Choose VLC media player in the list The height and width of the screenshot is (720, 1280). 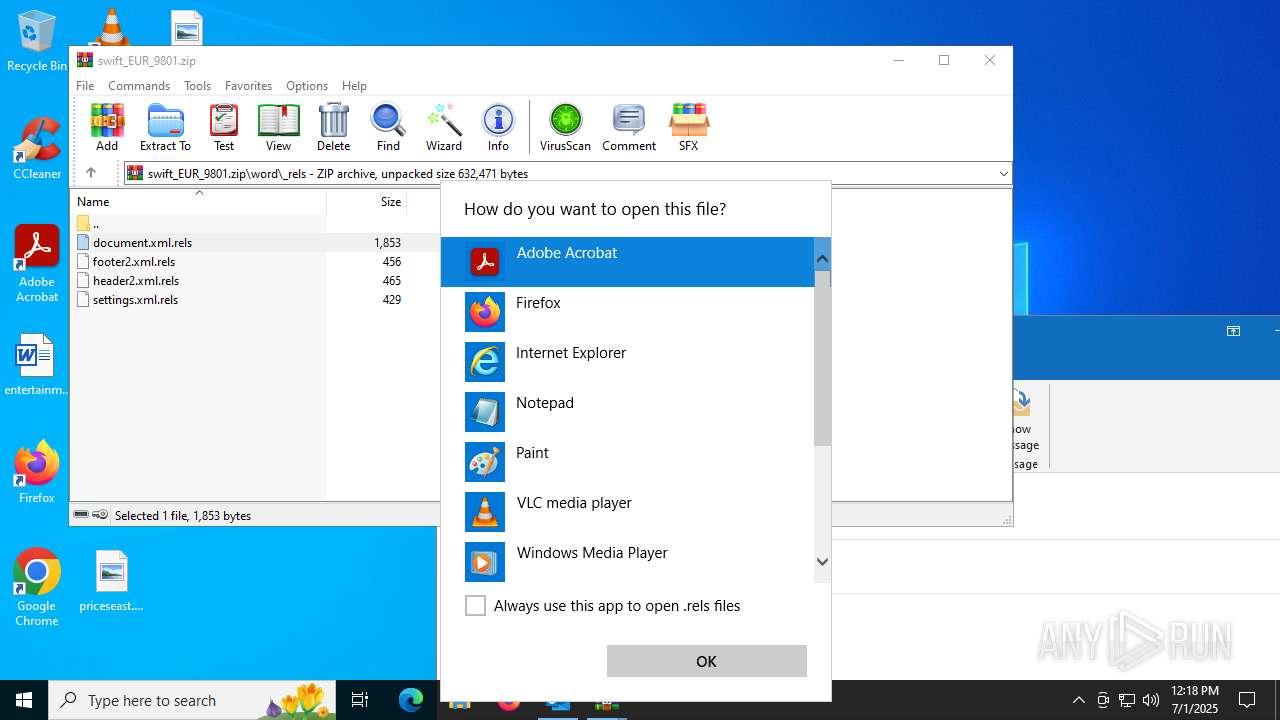click(x=629, y=512)
